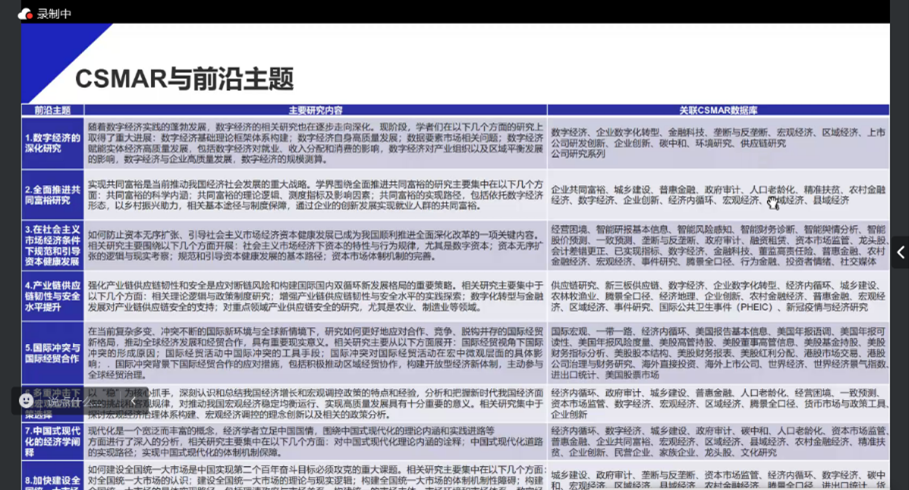Select the 4.产业链供应链韧性 topic cell
The image size is (909, 490).
tap(52, 297)
